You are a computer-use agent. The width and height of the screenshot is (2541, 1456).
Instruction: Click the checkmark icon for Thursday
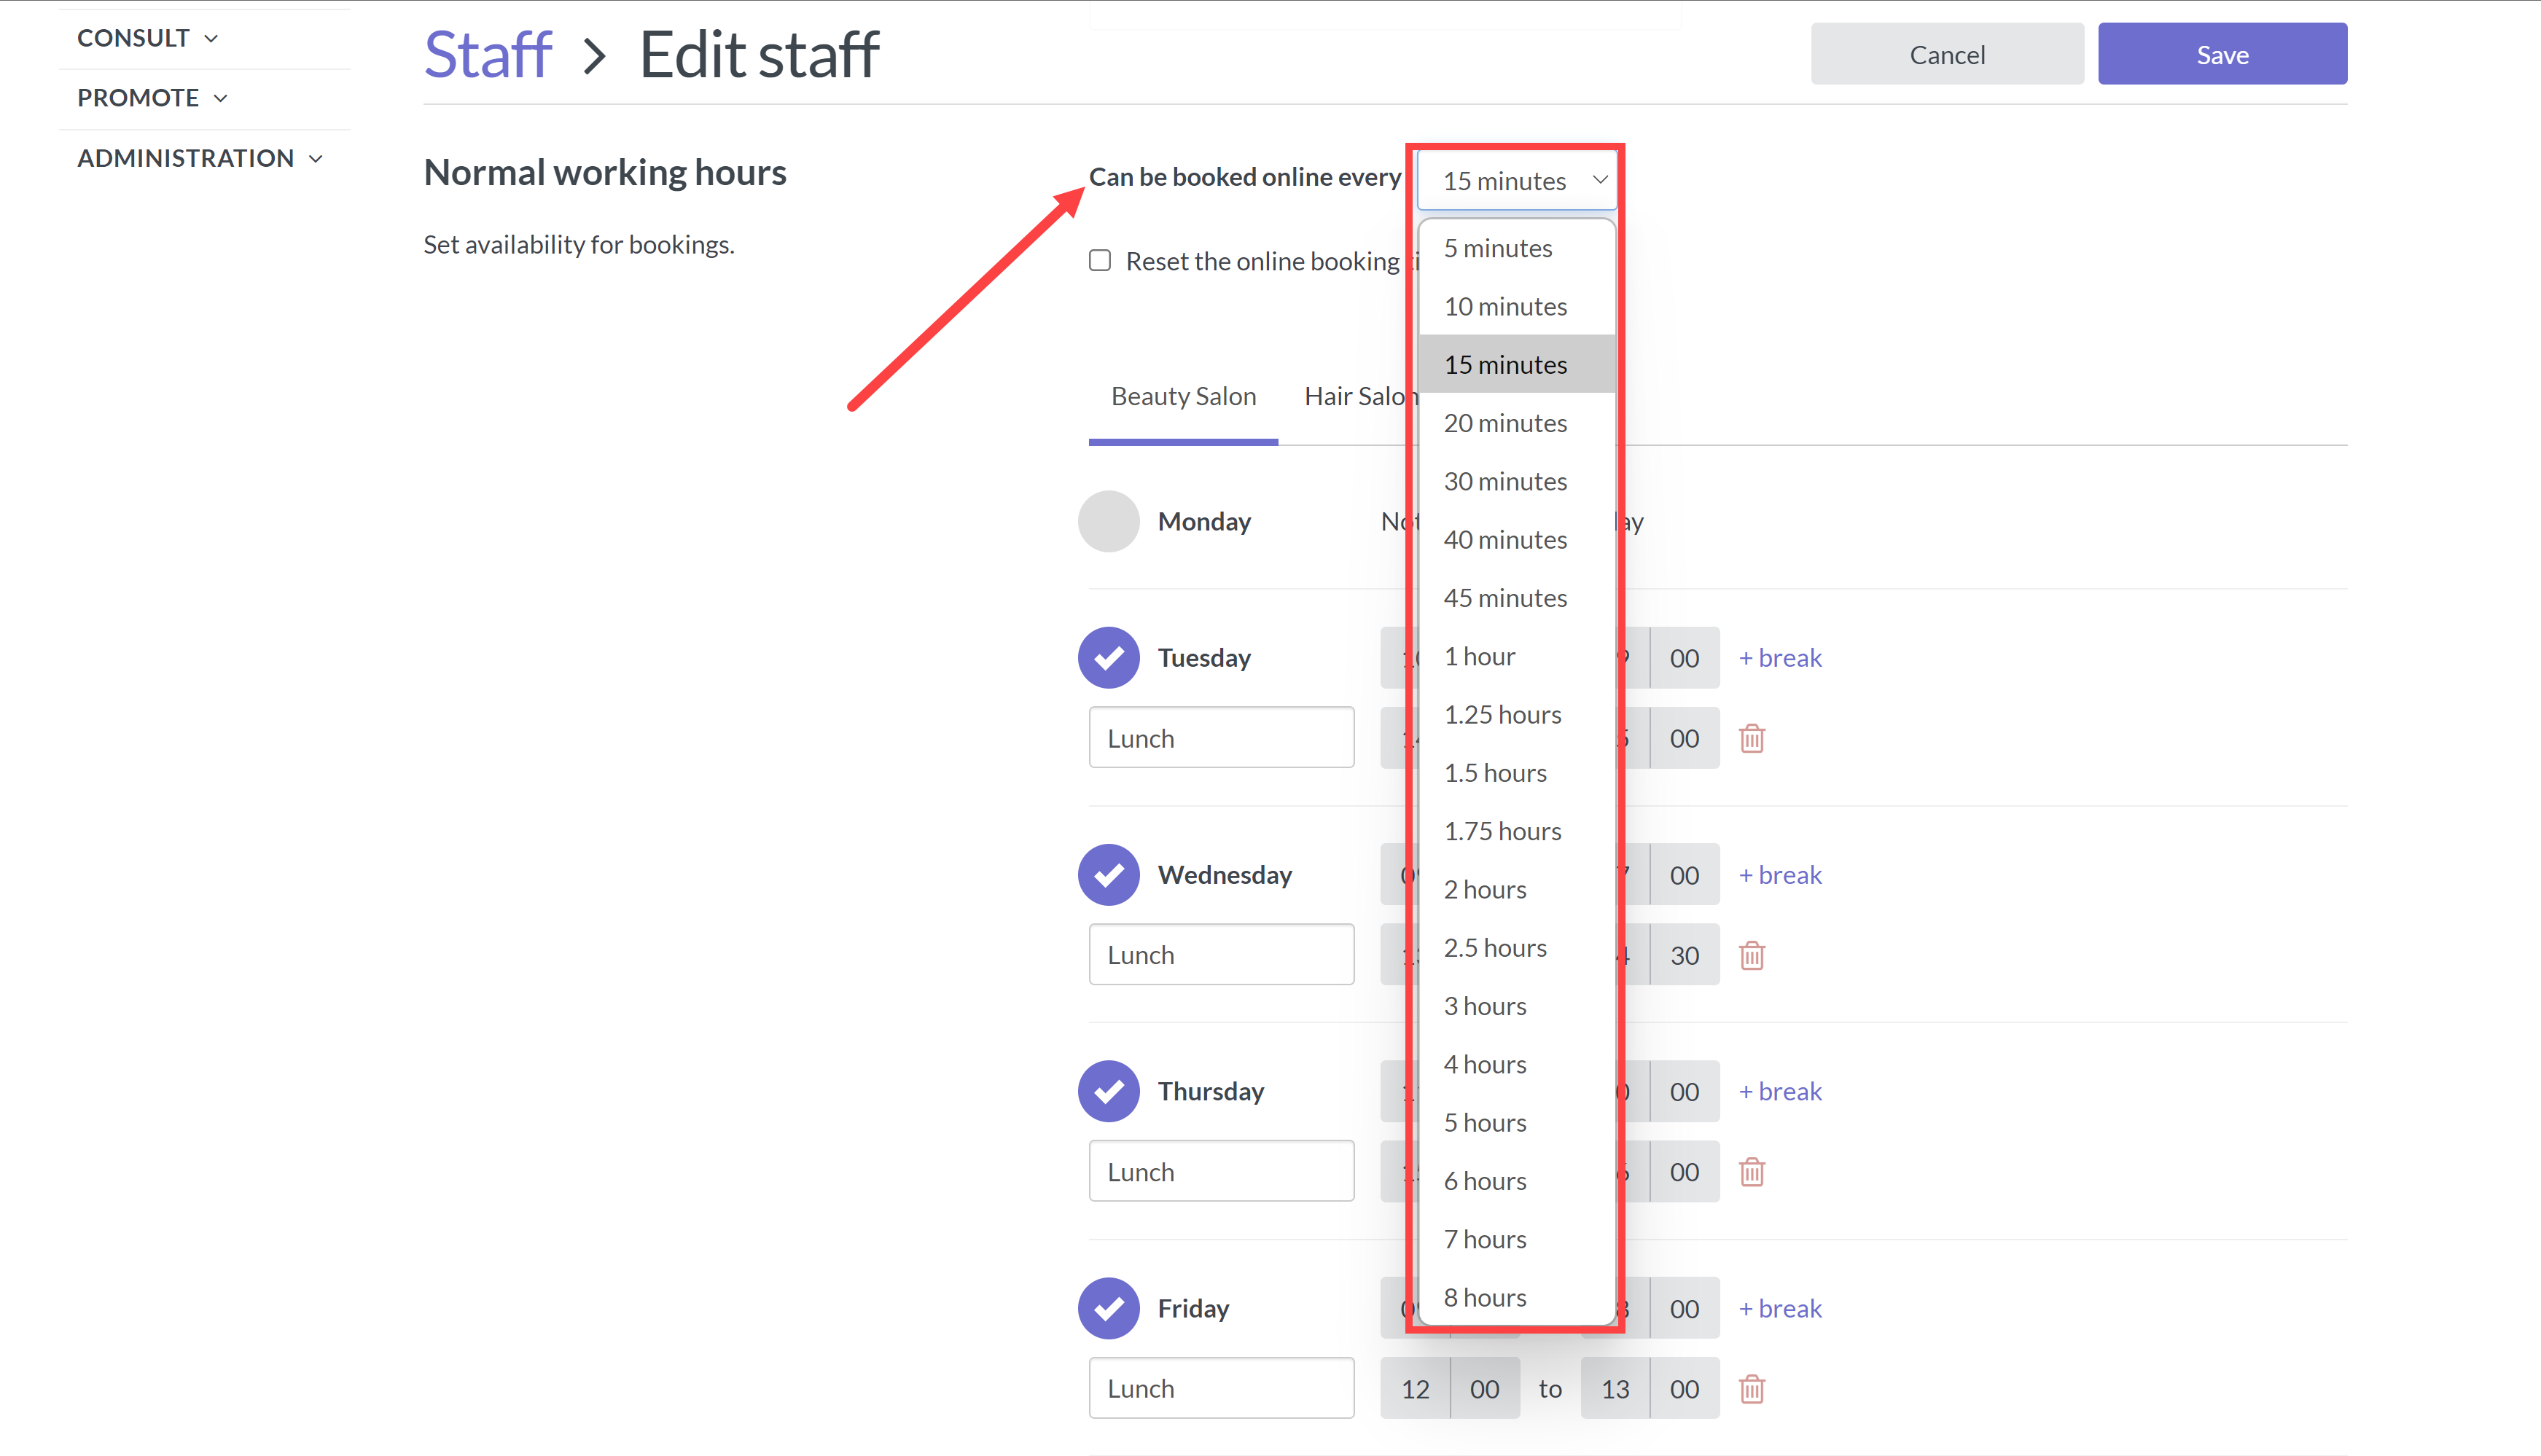[1108, 1090]
